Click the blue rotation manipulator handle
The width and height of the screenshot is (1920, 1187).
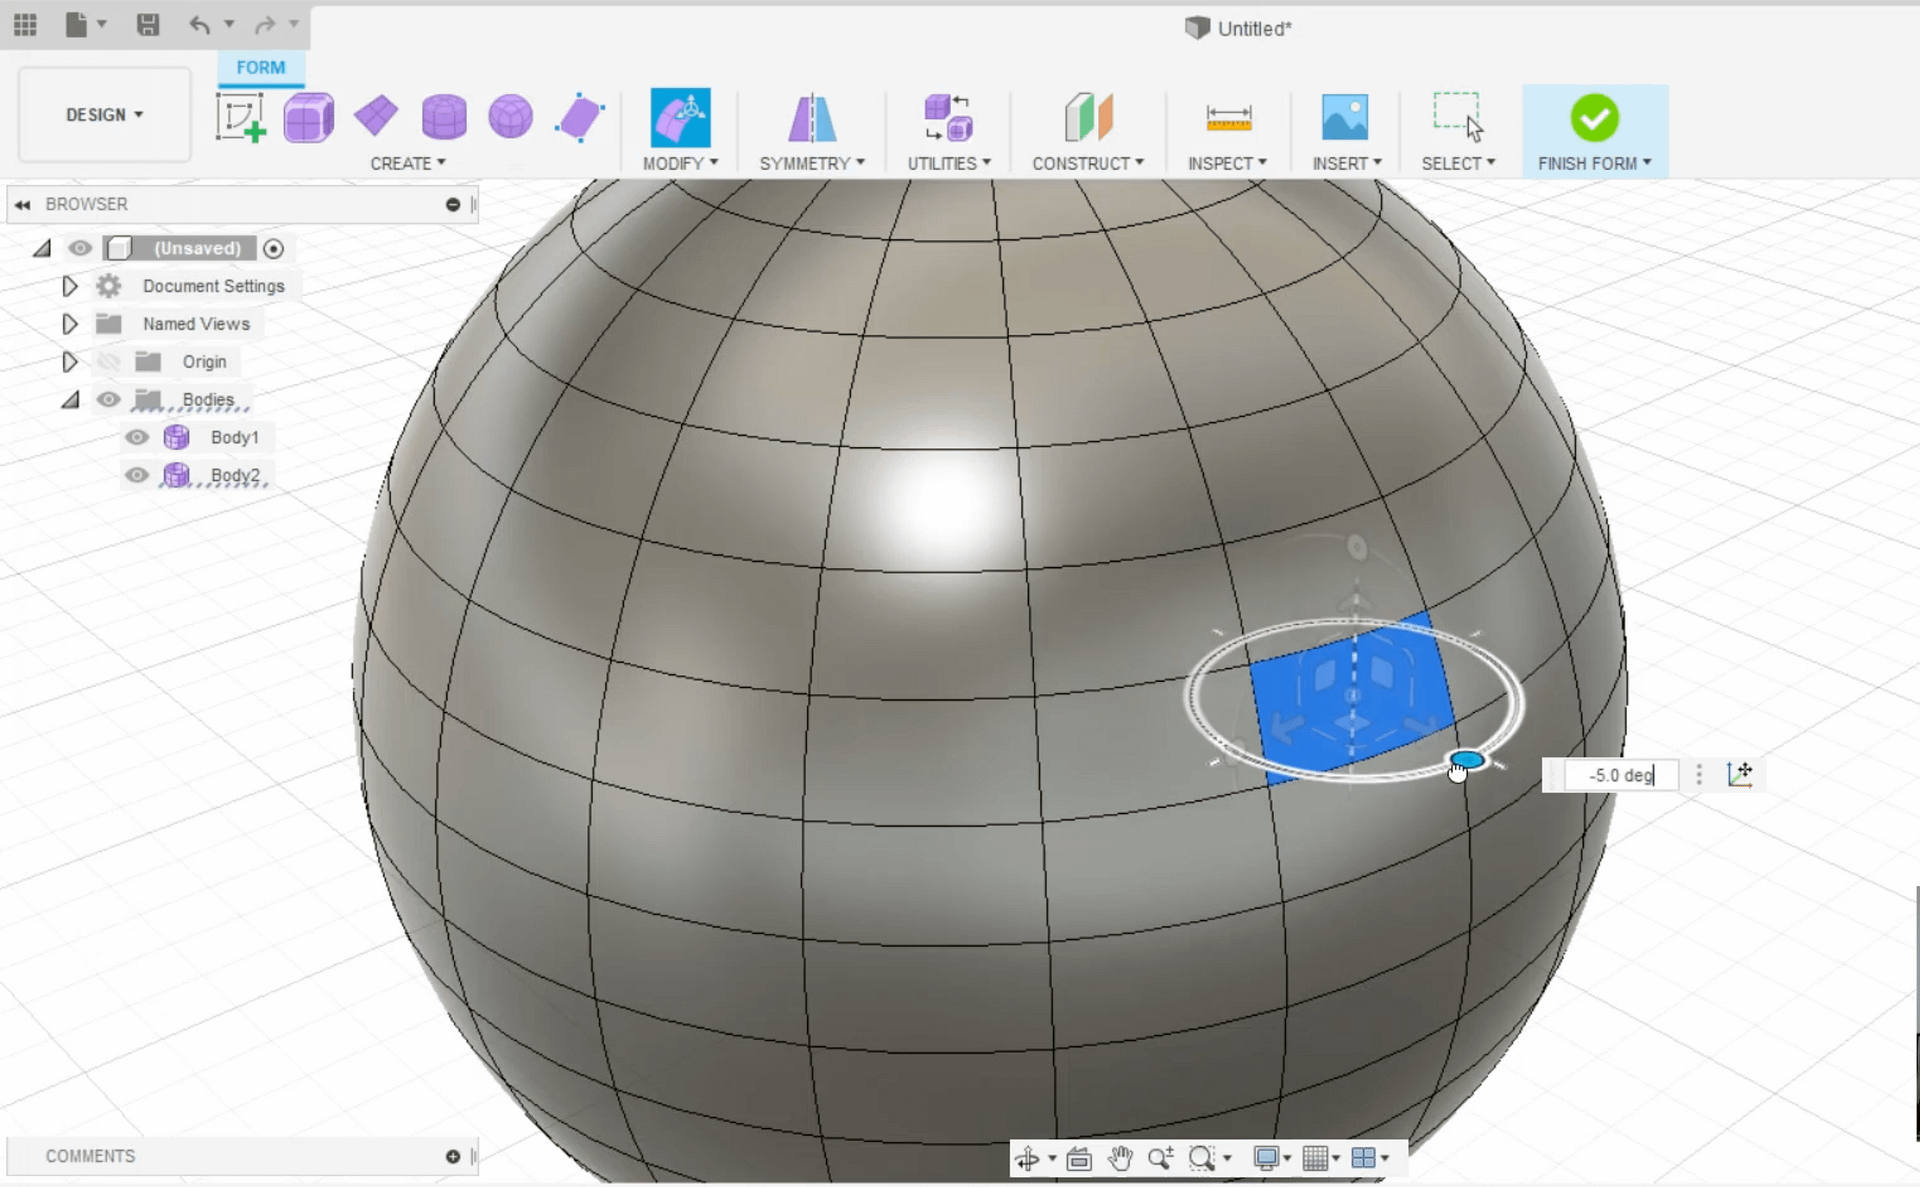tap(1466, 760)
